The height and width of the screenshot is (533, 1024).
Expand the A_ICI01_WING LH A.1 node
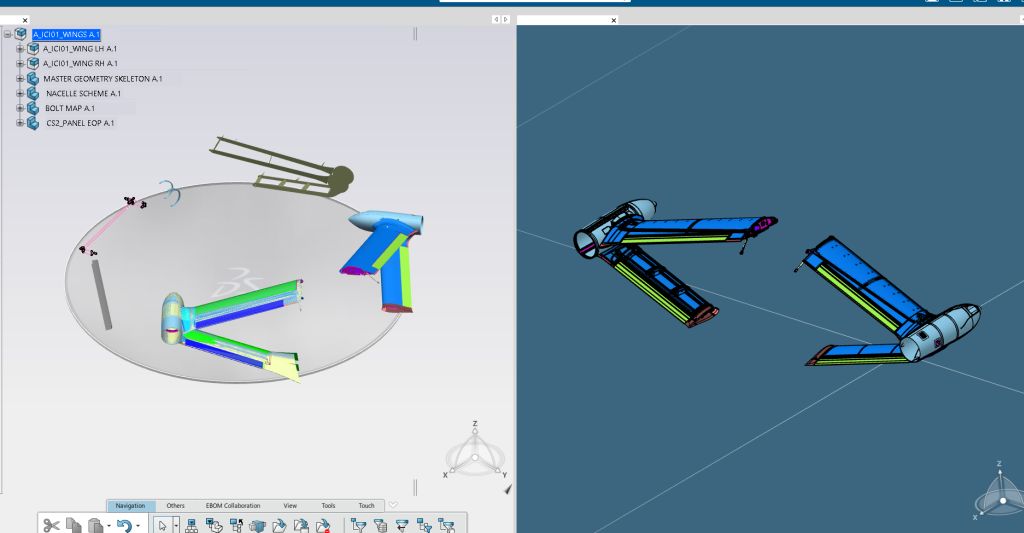tap(19, 49)
